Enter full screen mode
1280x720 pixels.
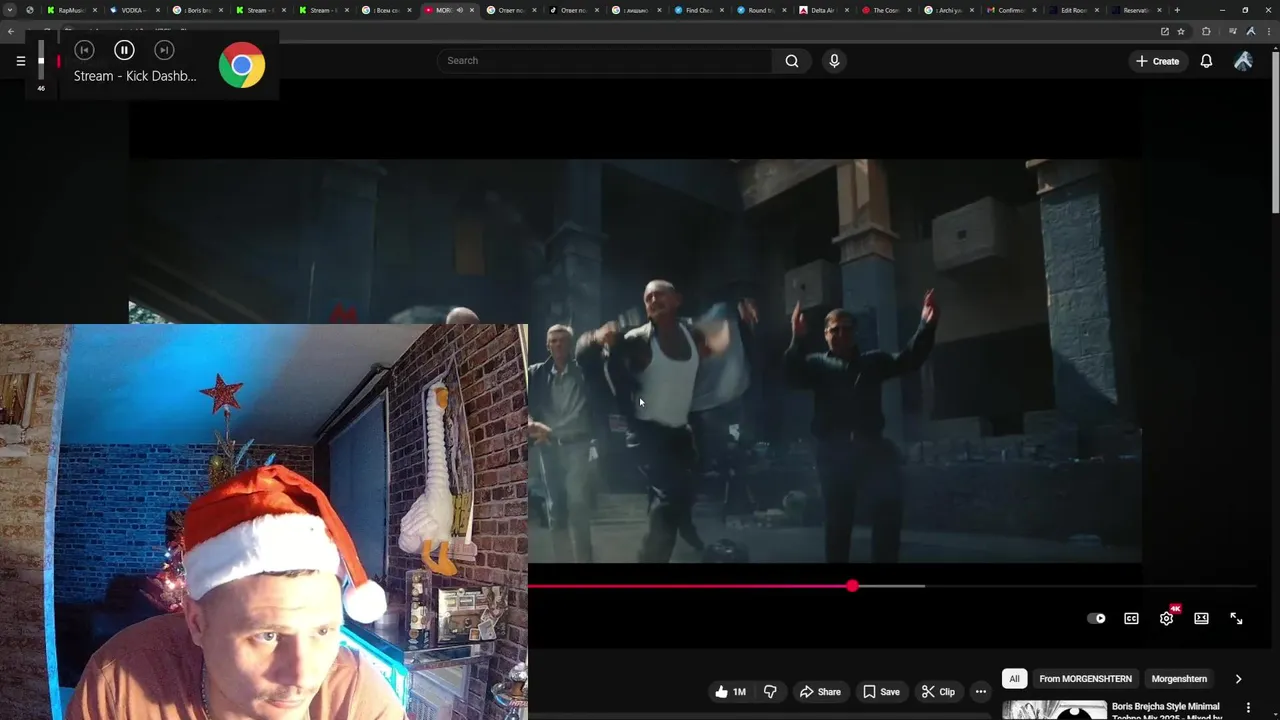tap(1236, 618)
